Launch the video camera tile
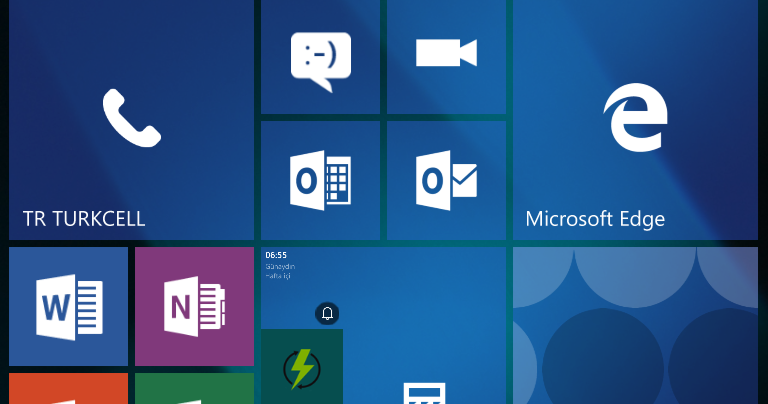This screenshot has height=404, width=768. tap(446, 57)
